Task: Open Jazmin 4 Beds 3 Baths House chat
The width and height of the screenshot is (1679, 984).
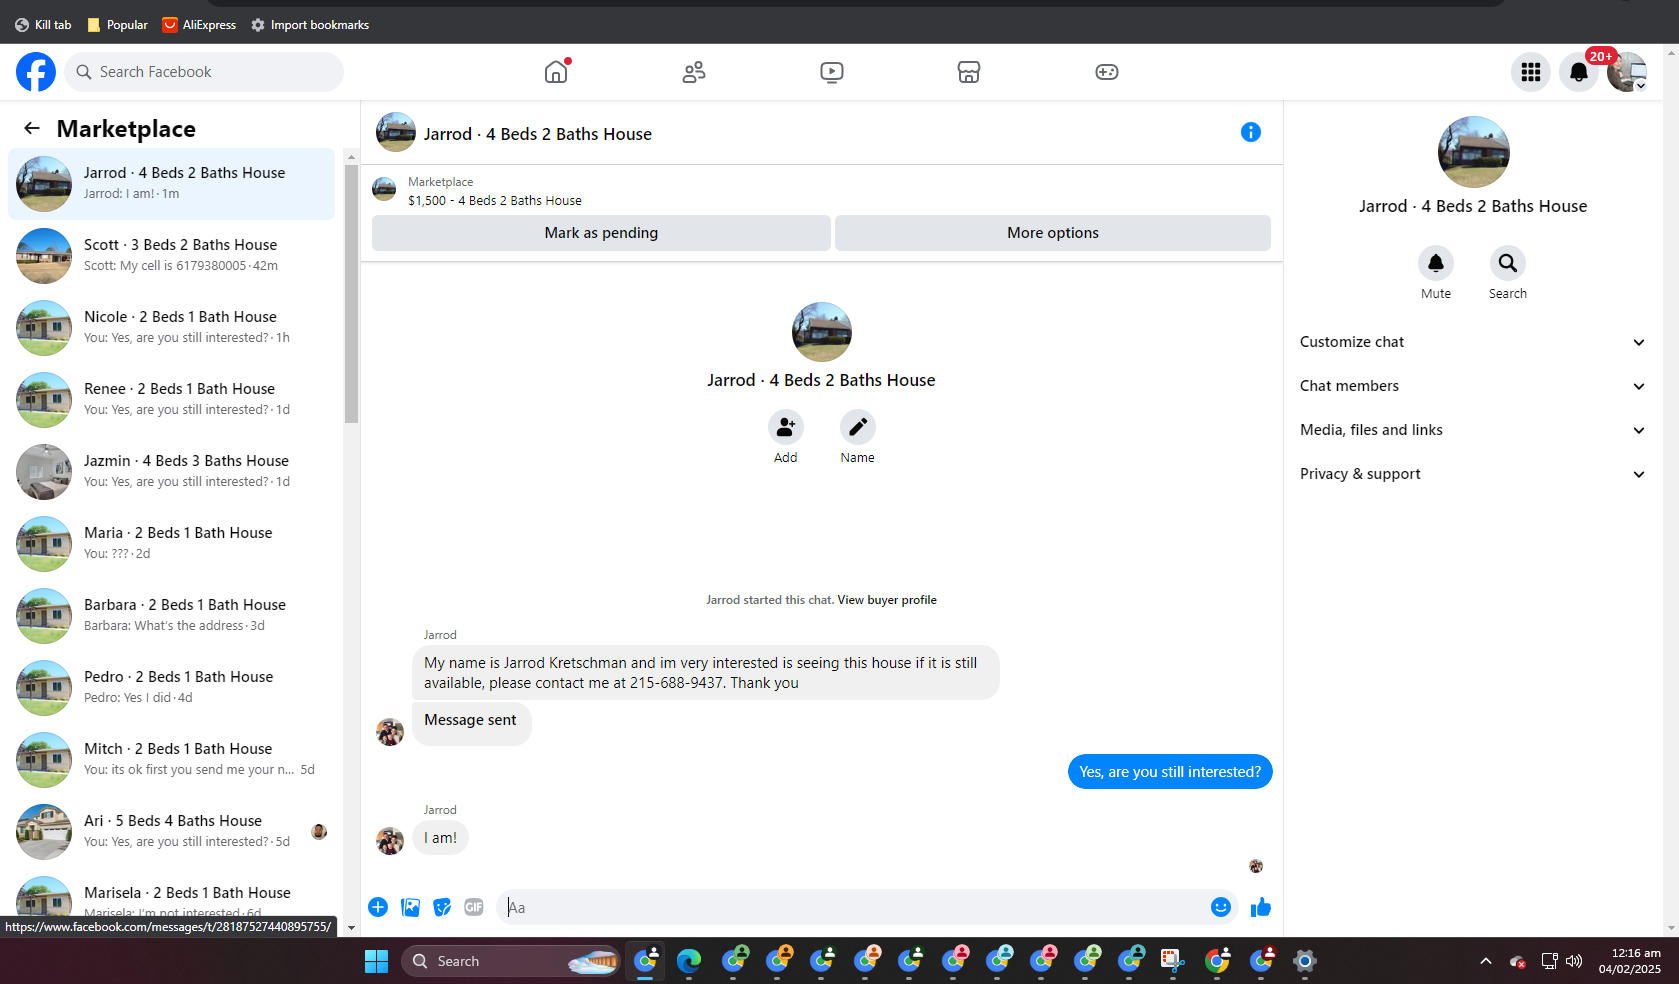Action: click(172, 472)
